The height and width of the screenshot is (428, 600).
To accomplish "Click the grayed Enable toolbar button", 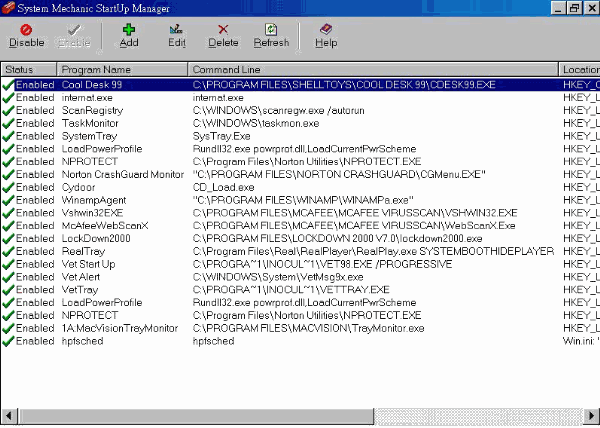I will (x=74, y=36).
